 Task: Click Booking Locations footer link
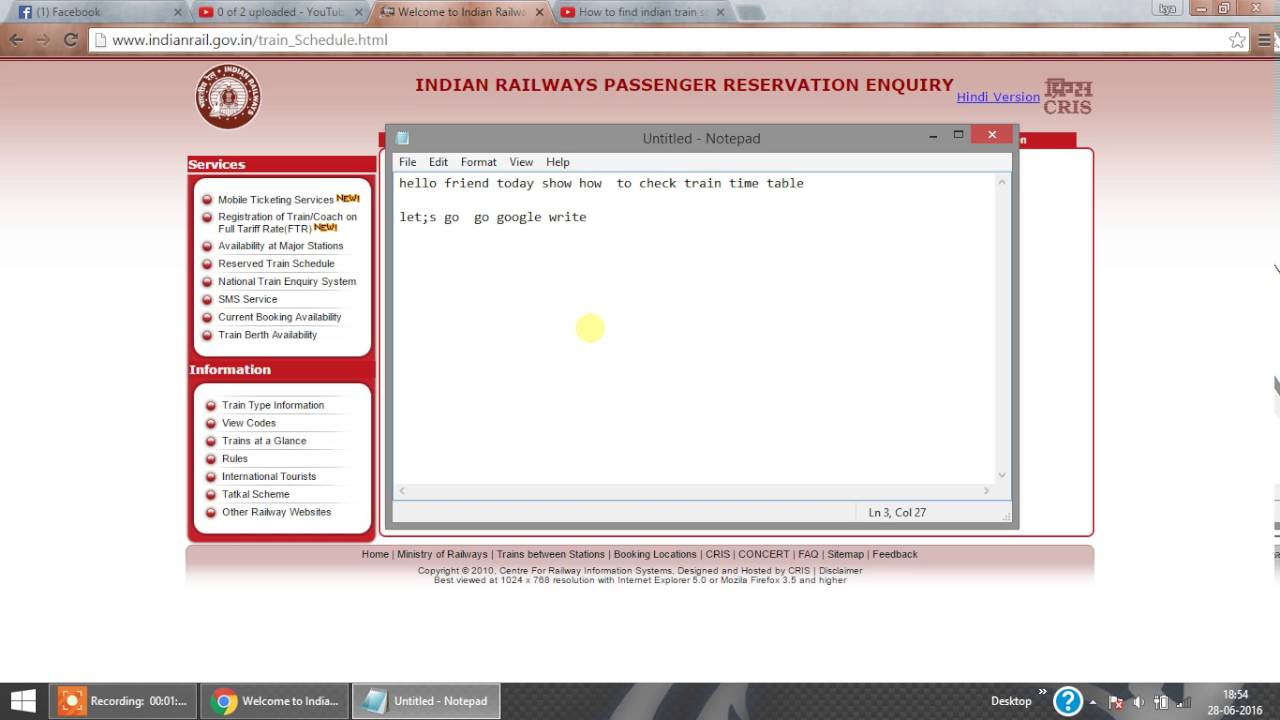[655, 554]
